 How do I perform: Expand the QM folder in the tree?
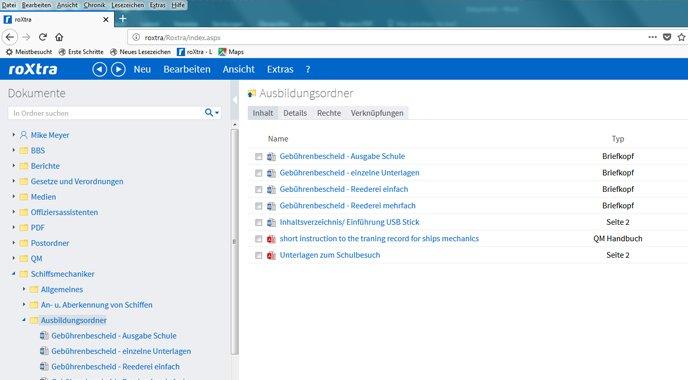(14, 258)
